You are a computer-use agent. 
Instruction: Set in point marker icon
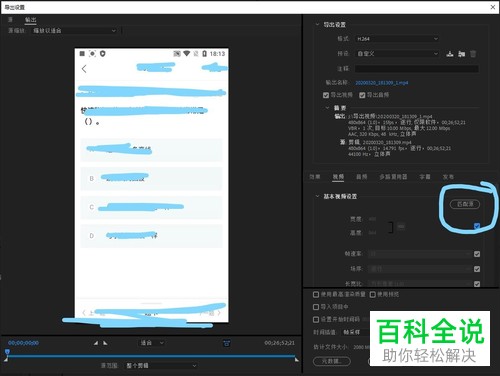point(96,343)
